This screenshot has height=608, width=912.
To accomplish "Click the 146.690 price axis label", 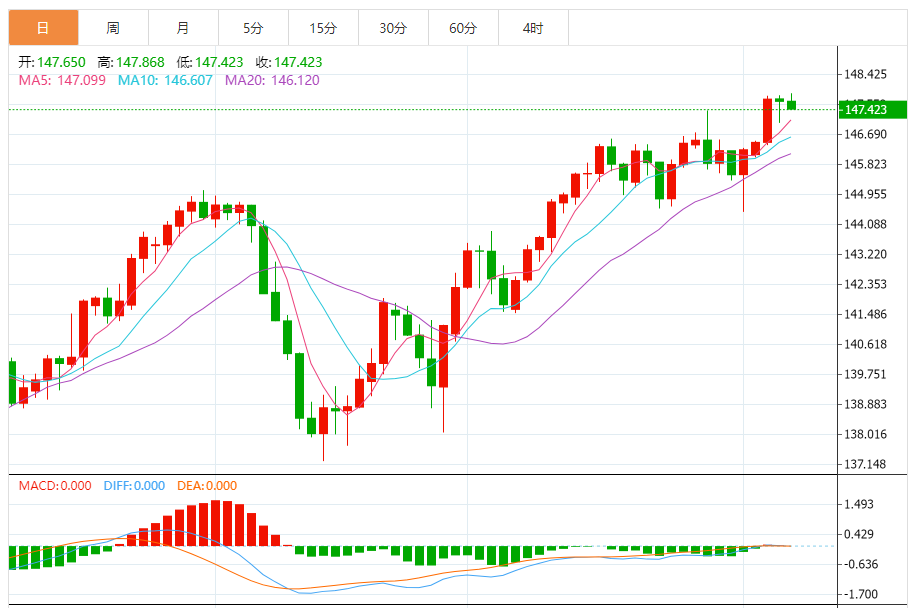I will click(865, 134).
